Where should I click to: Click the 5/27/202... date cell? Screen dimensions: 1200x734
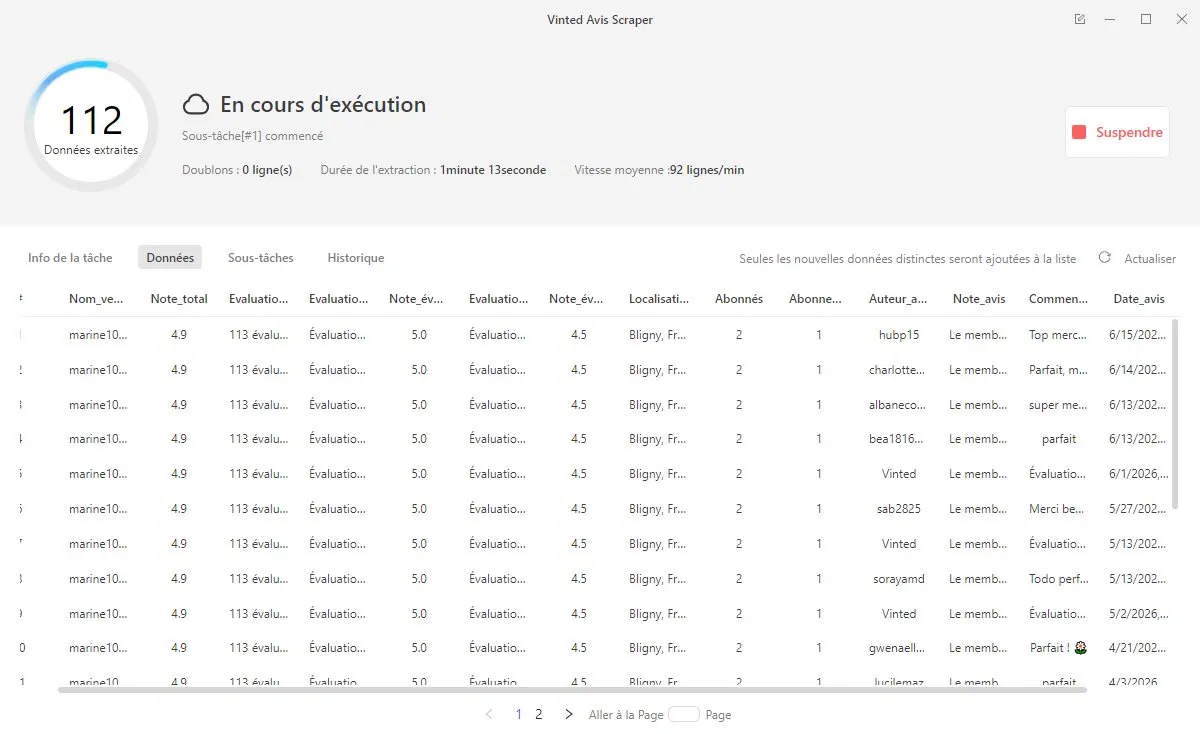click(1139, 509)
